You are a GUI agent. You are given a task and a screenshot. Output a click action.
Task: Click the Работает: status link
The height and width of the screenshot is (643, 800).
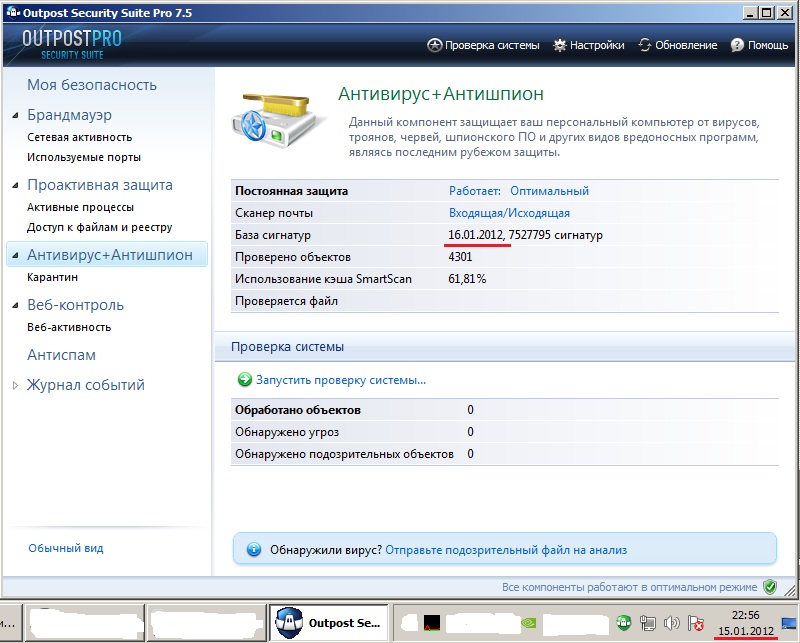click(474, 191)
